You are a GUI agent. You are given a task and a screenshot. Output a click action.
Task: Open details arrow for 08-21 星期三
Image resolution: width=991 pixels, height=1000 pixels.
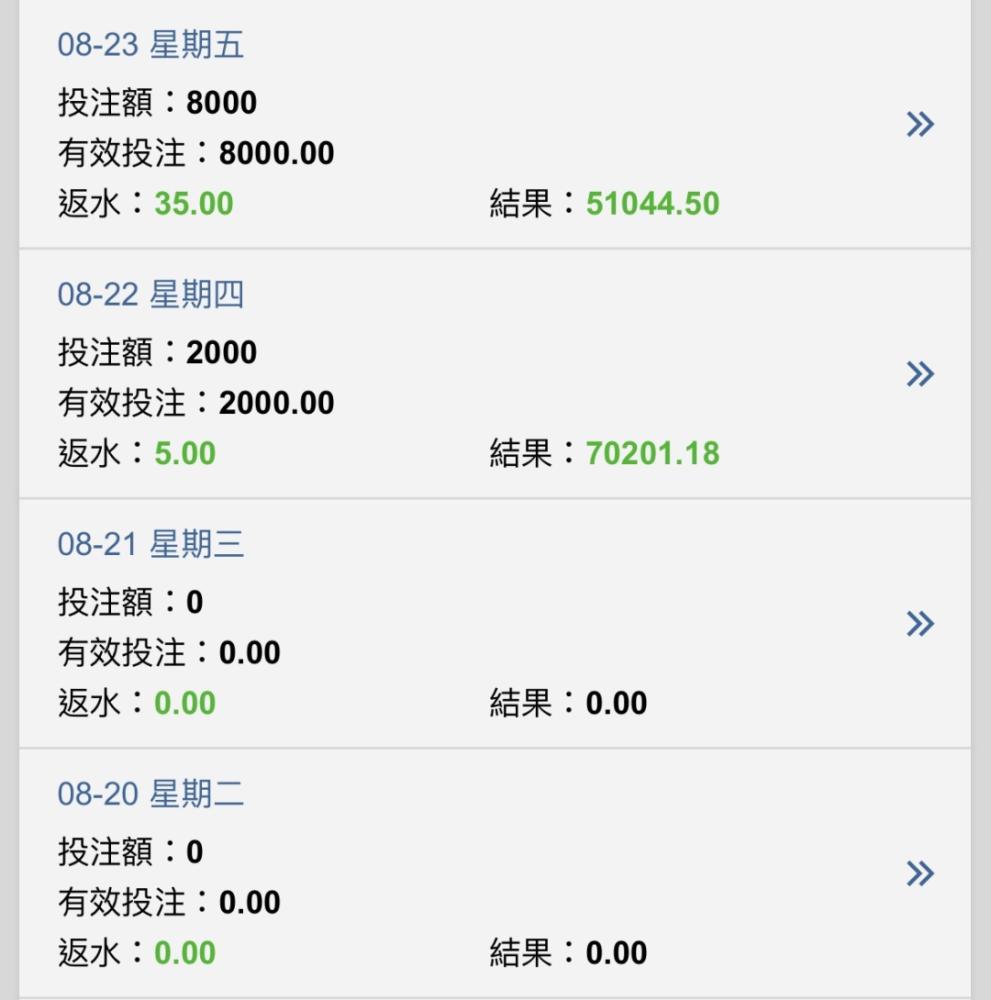[920, 624]
